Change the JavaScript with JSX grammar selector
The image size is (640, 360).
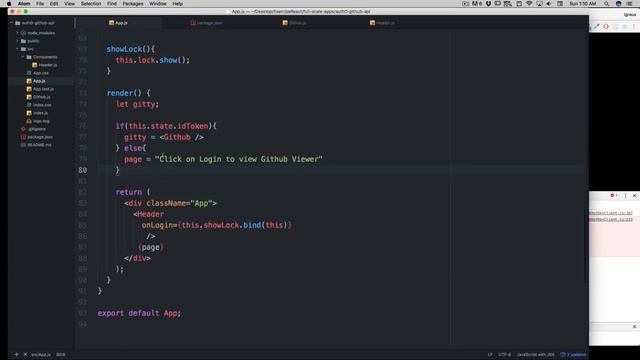click(536, 354)
